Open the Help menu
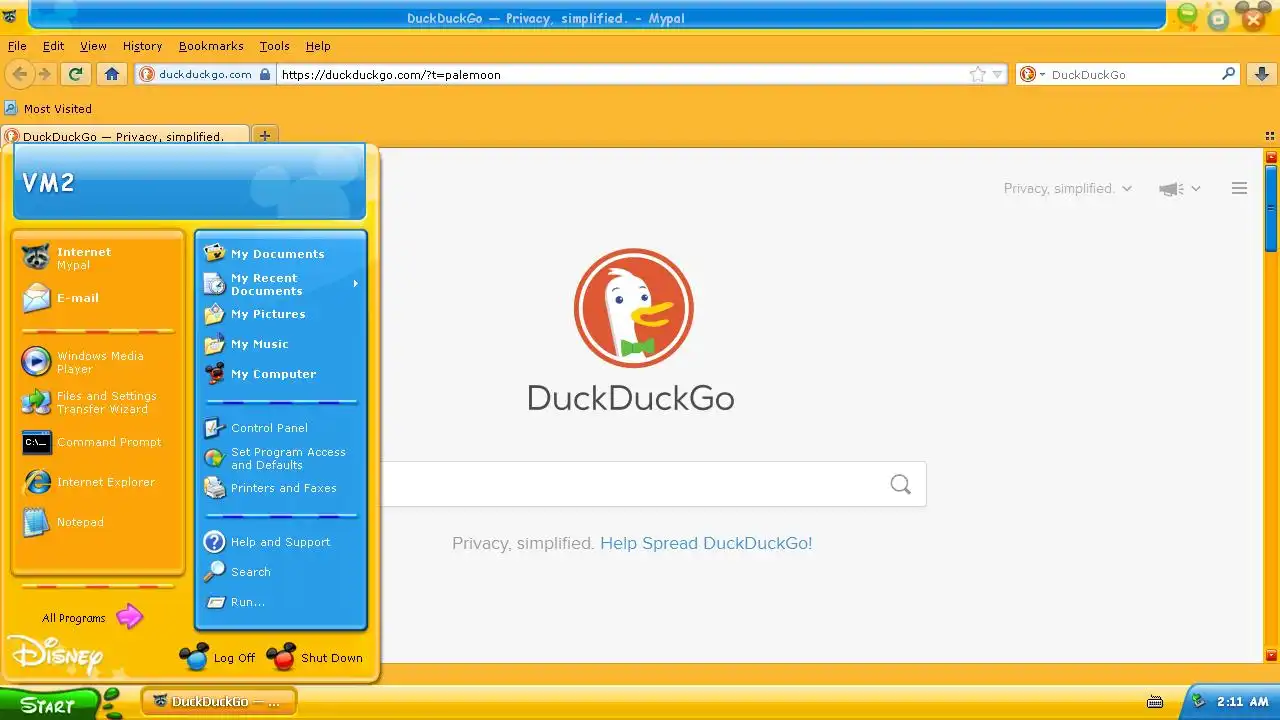The height and width of the screenshot is (720, 1280). pos(318,46)
